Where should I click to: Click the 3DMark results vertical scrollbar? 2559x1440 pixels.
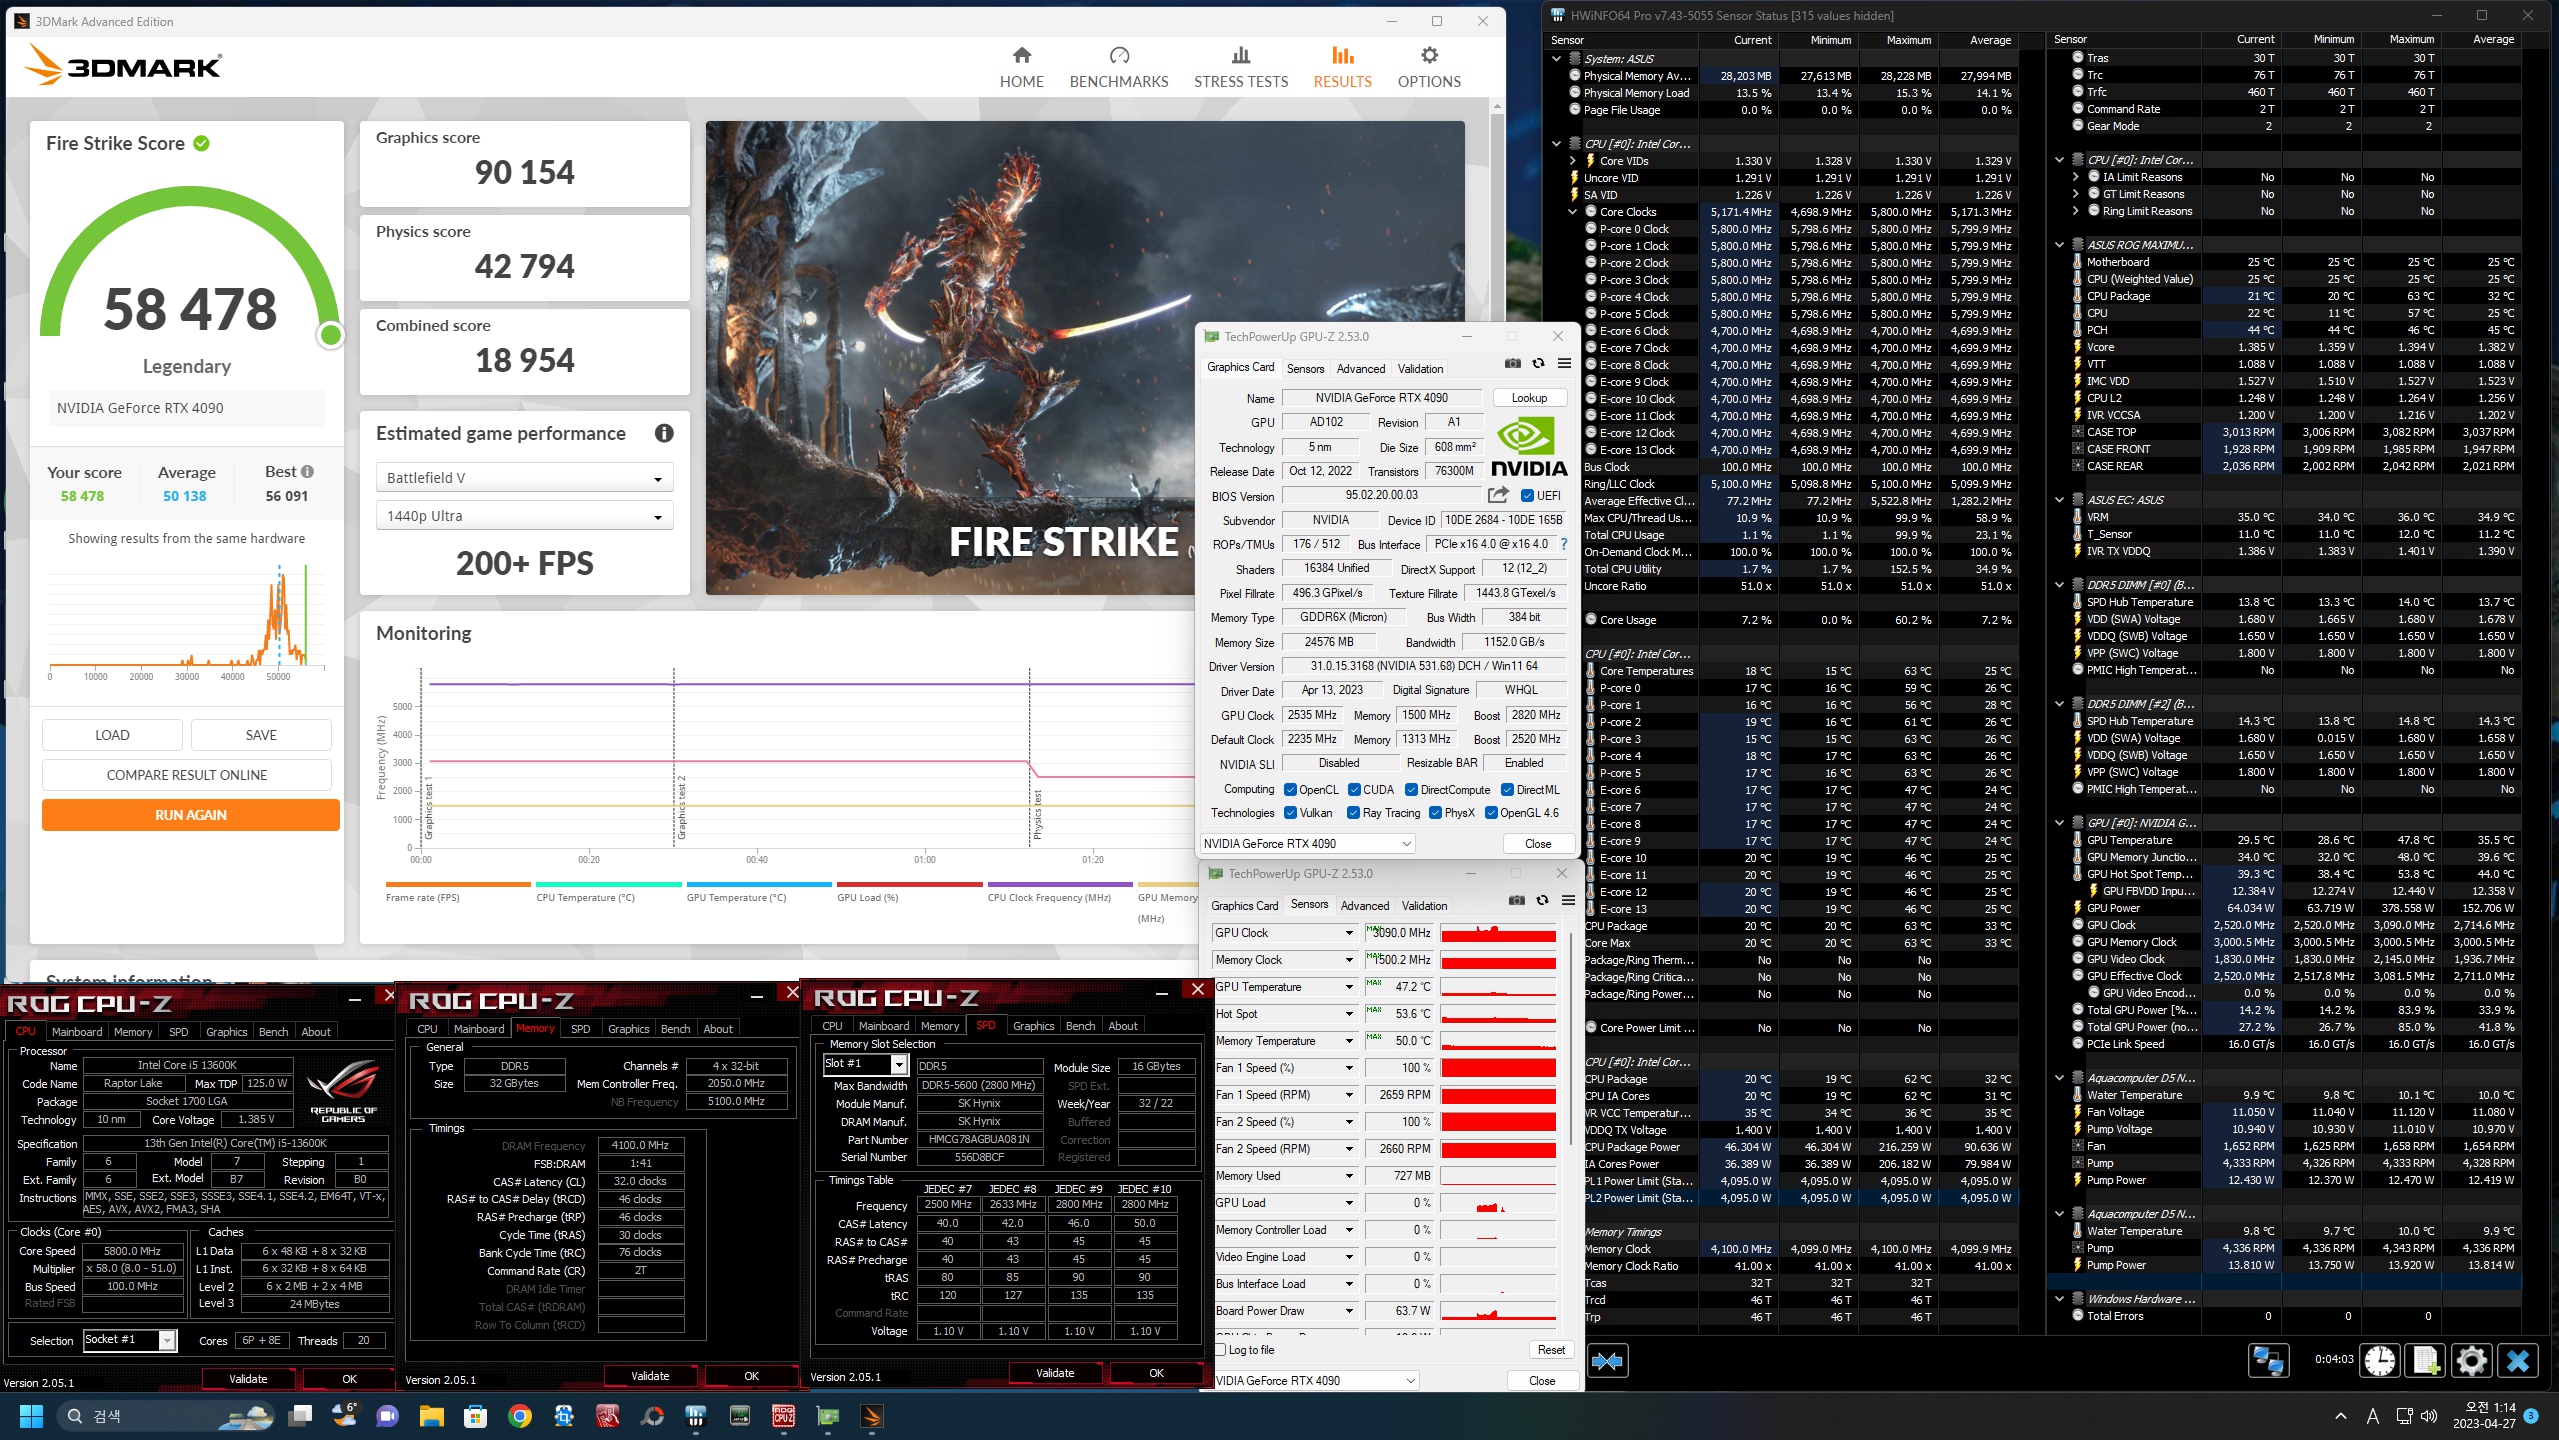click(x=1497, y=540)
